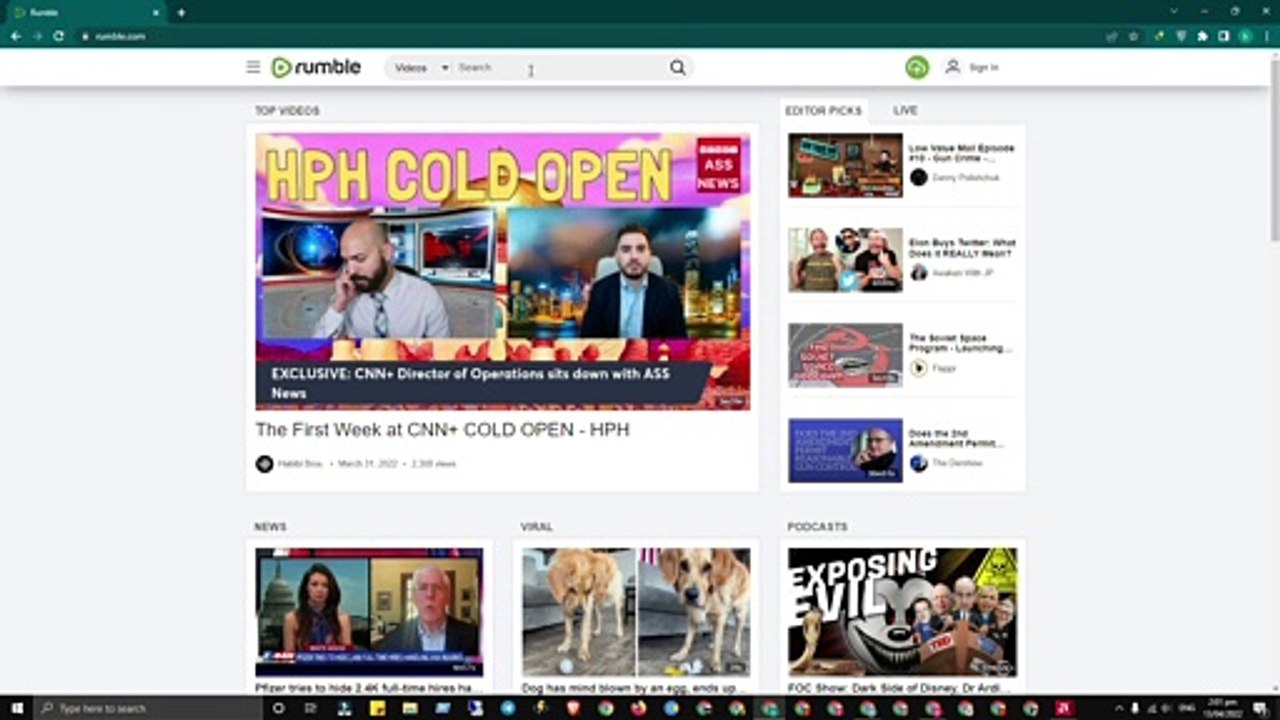Click The Dershow channel avatar
Image resolution: width=1280 pixels, height=720 pixels.
[918, 463]
